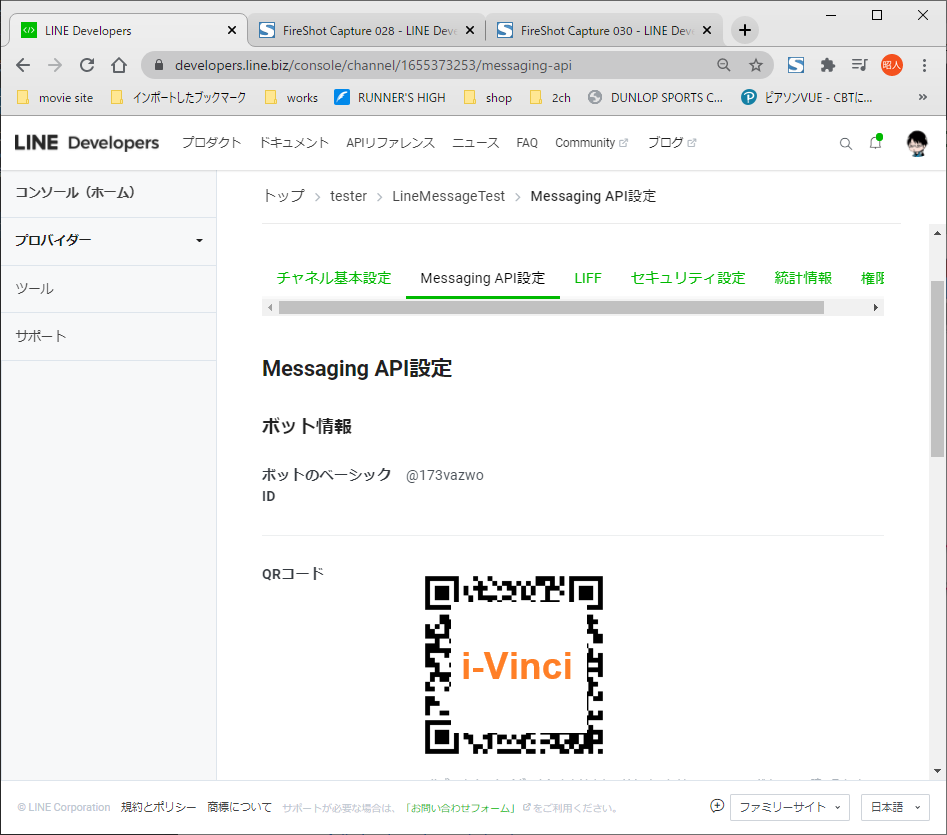This screenshot has height=835, width=947.
Task: Open コンソール（ホーム） in the sidebar
Action: (109, 193)
